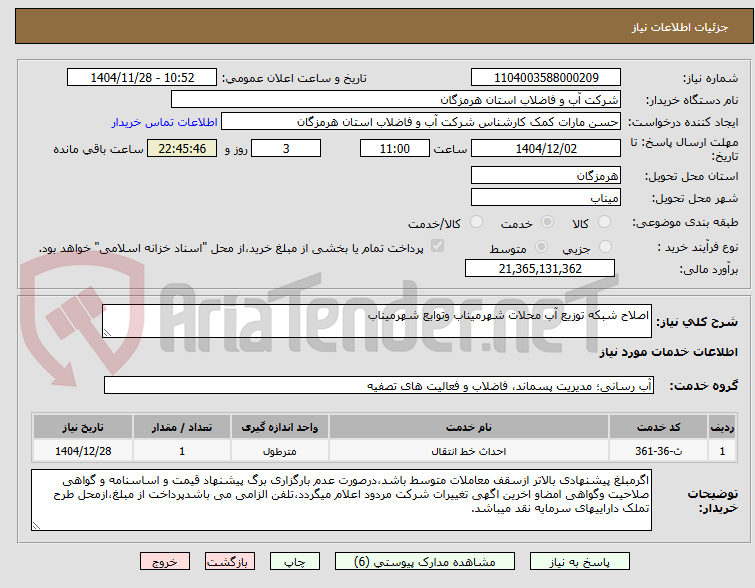Click the تاریخ نیاز column header
The image size is (755, 588).
[83, 427]
